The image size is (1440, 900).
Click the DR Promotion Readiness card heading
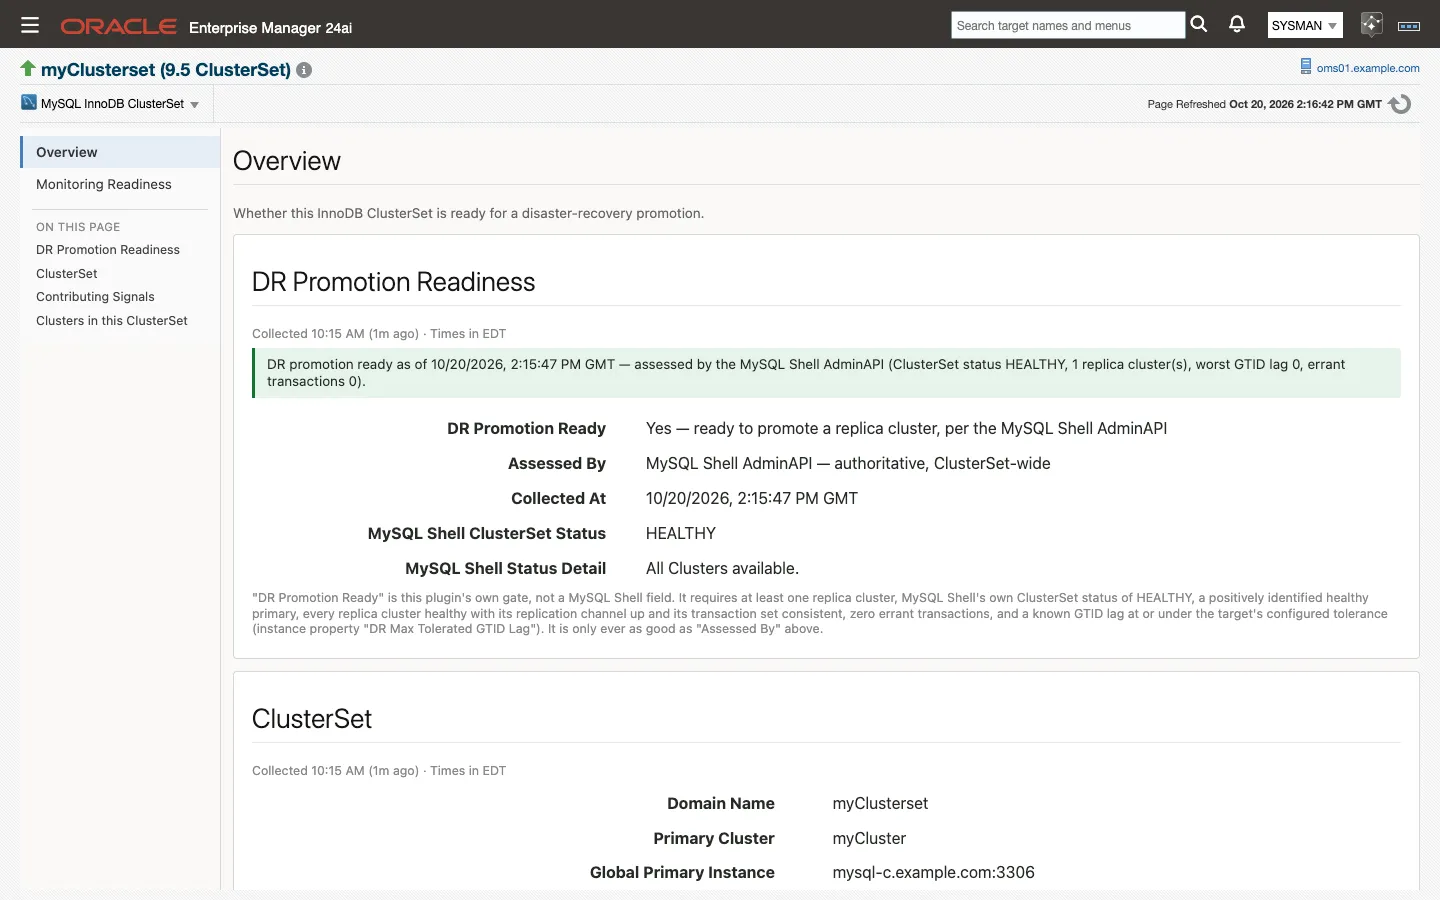(x=394, y=282)
